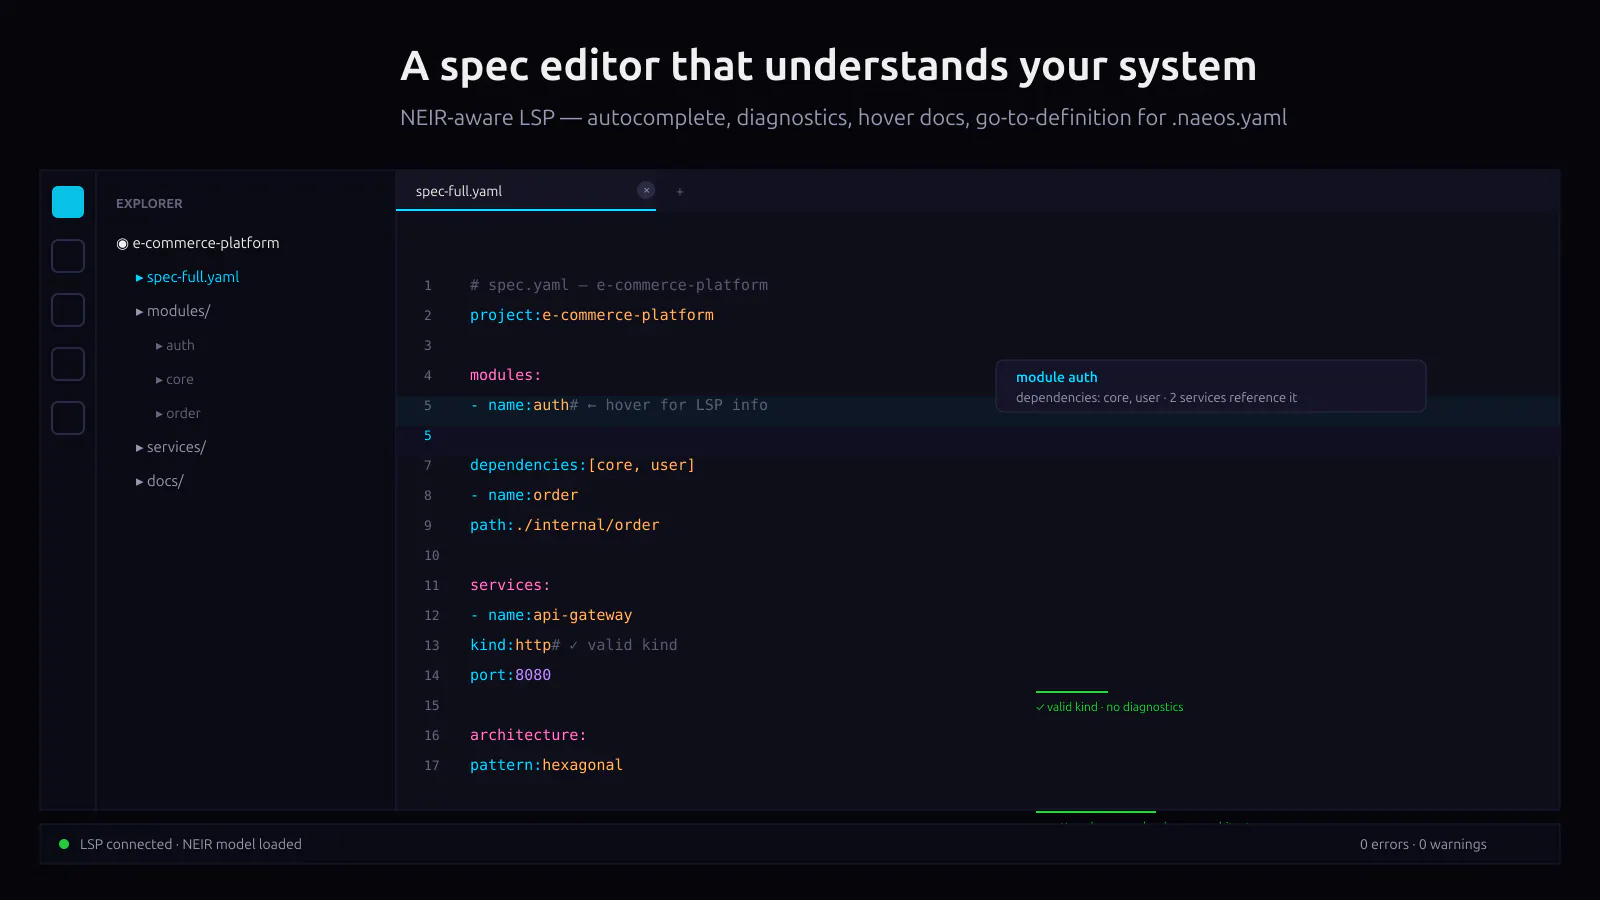Expand the auth module in Explorer tree
The image size is (1600, 900).
click(x=175, y=345)
